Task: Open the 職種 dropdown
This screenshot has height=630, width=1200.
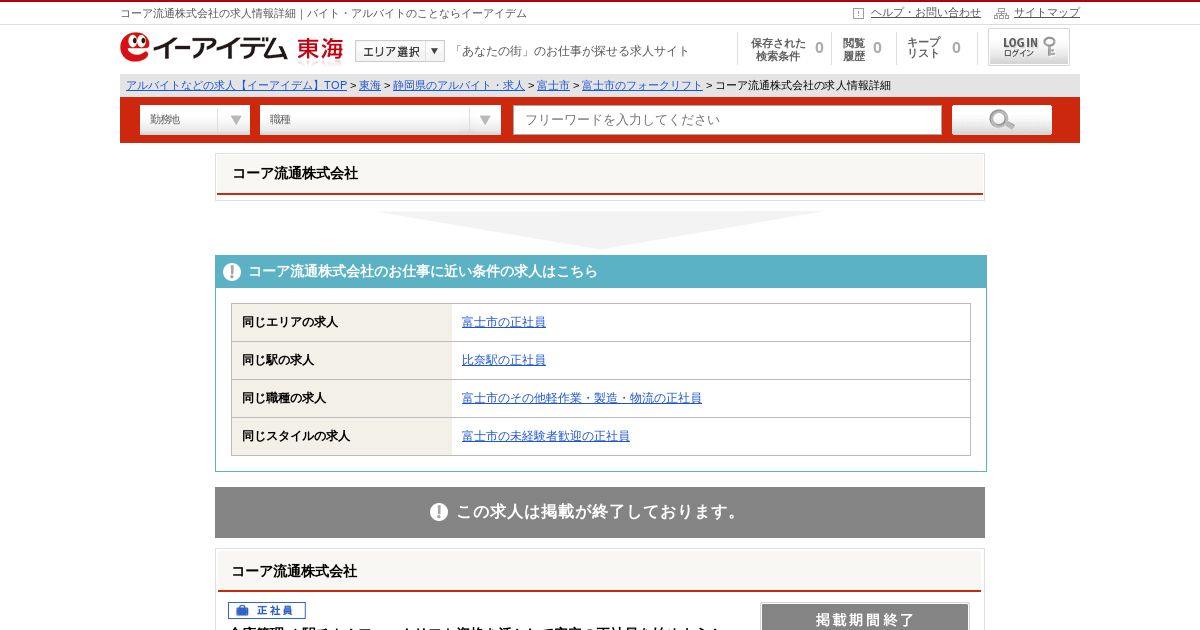Action: [x=380, y=120]
